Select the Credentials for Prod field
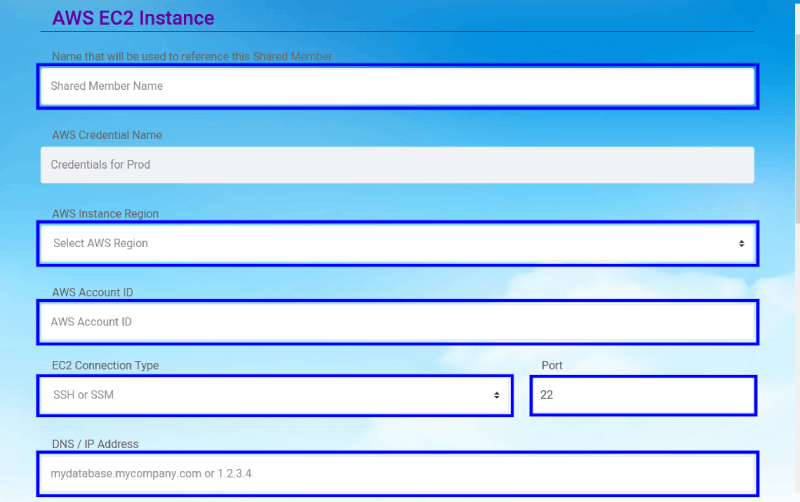Image resolution: width=800 pixels, height=502 pixels. [x=397, y=165]
